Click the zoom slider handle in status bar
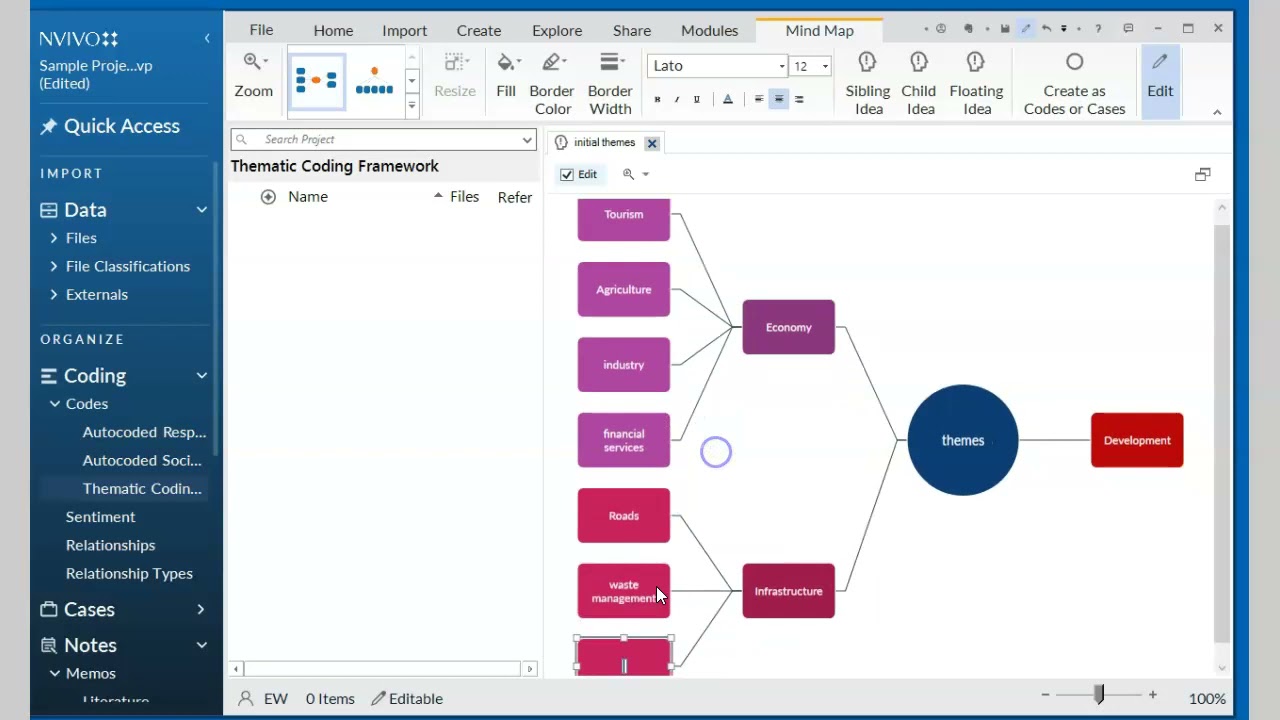This screenshot has height=720, width=1280. [1099, 694]
